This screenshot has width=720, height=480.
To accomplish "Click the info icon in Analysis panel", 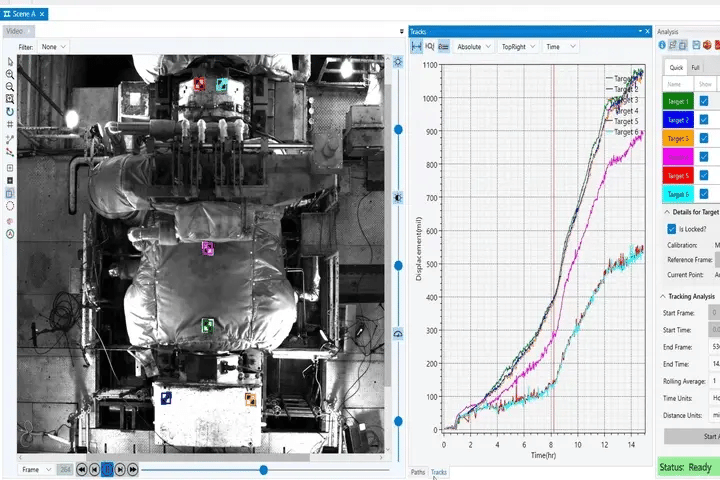I will click(x=662, y=45).
